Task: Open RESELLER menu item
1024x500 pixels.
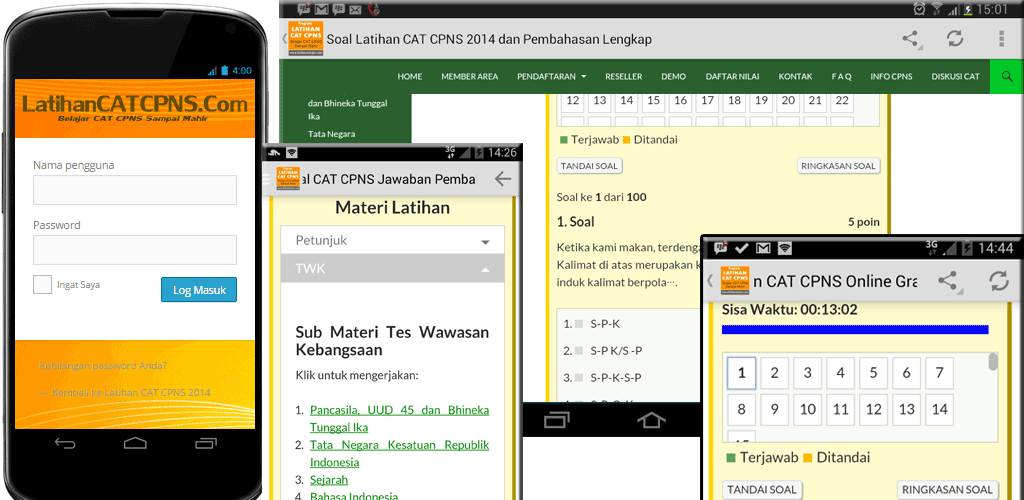Action: (624, 76)
